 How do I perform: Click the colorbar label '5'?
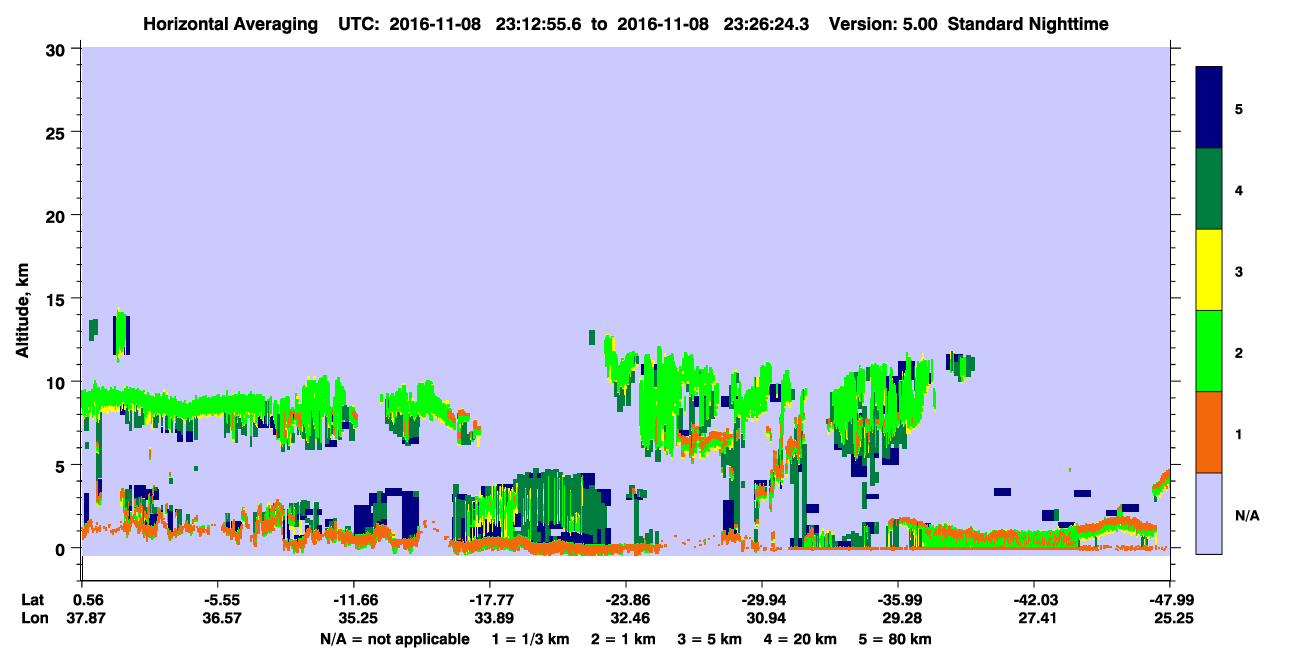pyautogui.click(x=1239, y=108)
